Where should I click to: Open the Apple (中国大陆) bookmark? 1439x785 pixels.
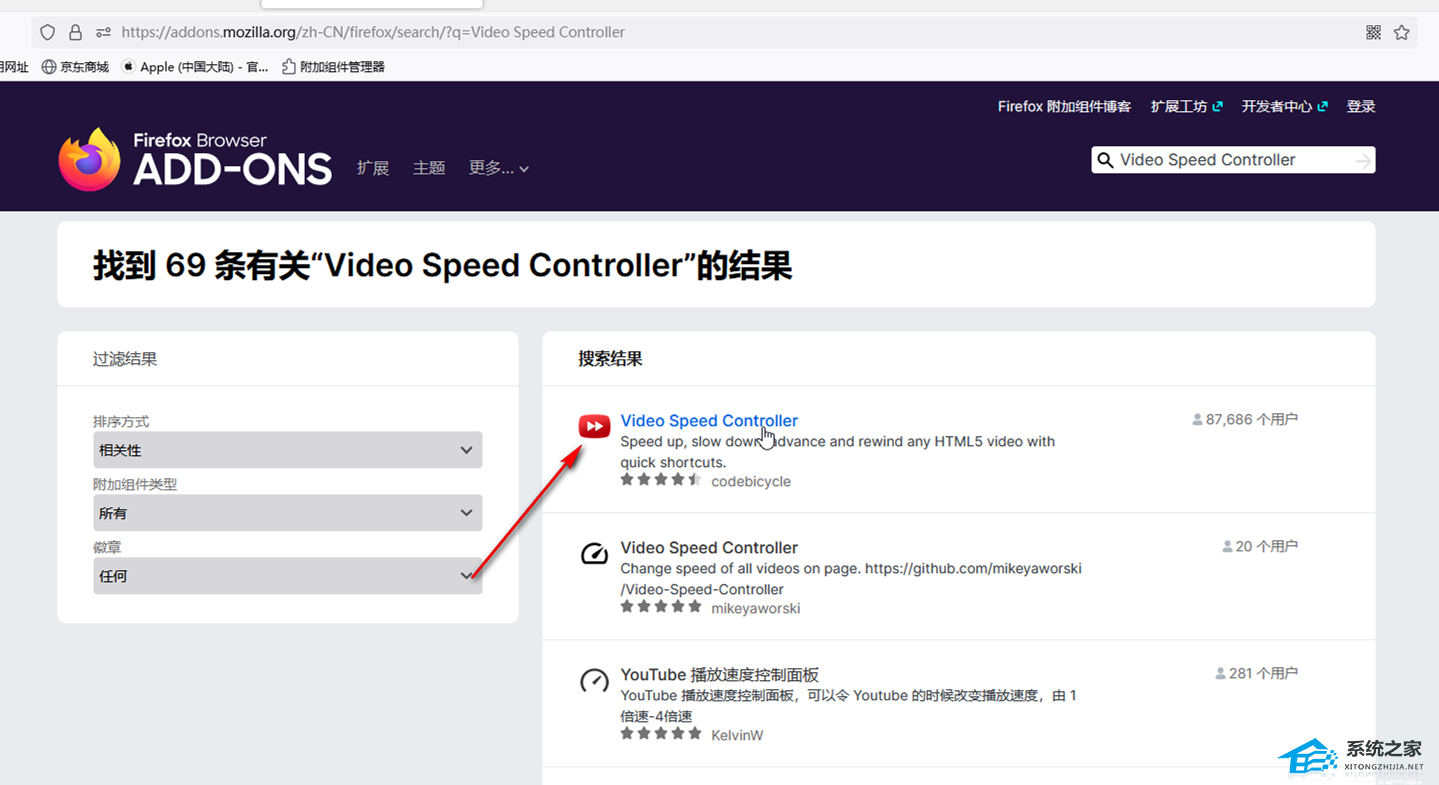[x=195, y=67]
